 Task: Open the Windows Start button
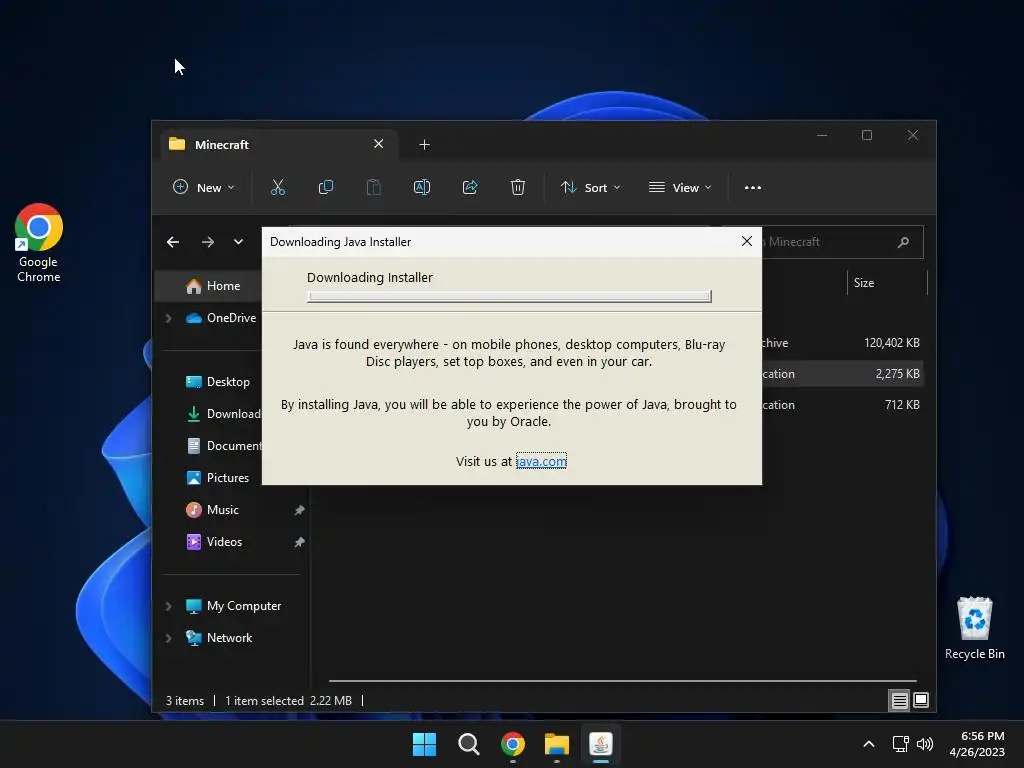424,744
